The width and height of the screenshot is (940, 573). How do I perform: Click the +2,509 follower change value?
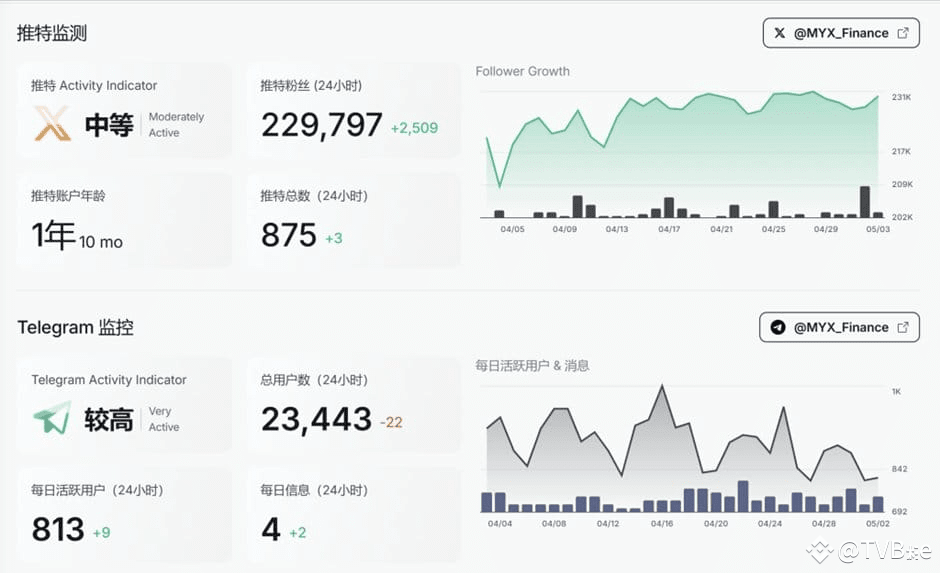414,128
